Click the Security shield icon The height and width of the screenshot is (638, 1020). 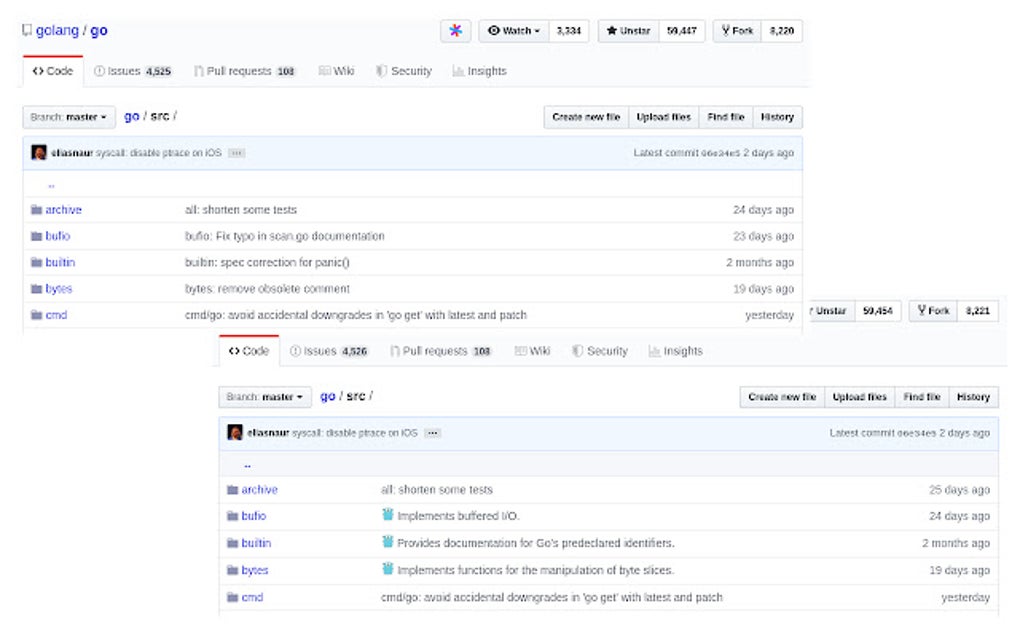380,71
